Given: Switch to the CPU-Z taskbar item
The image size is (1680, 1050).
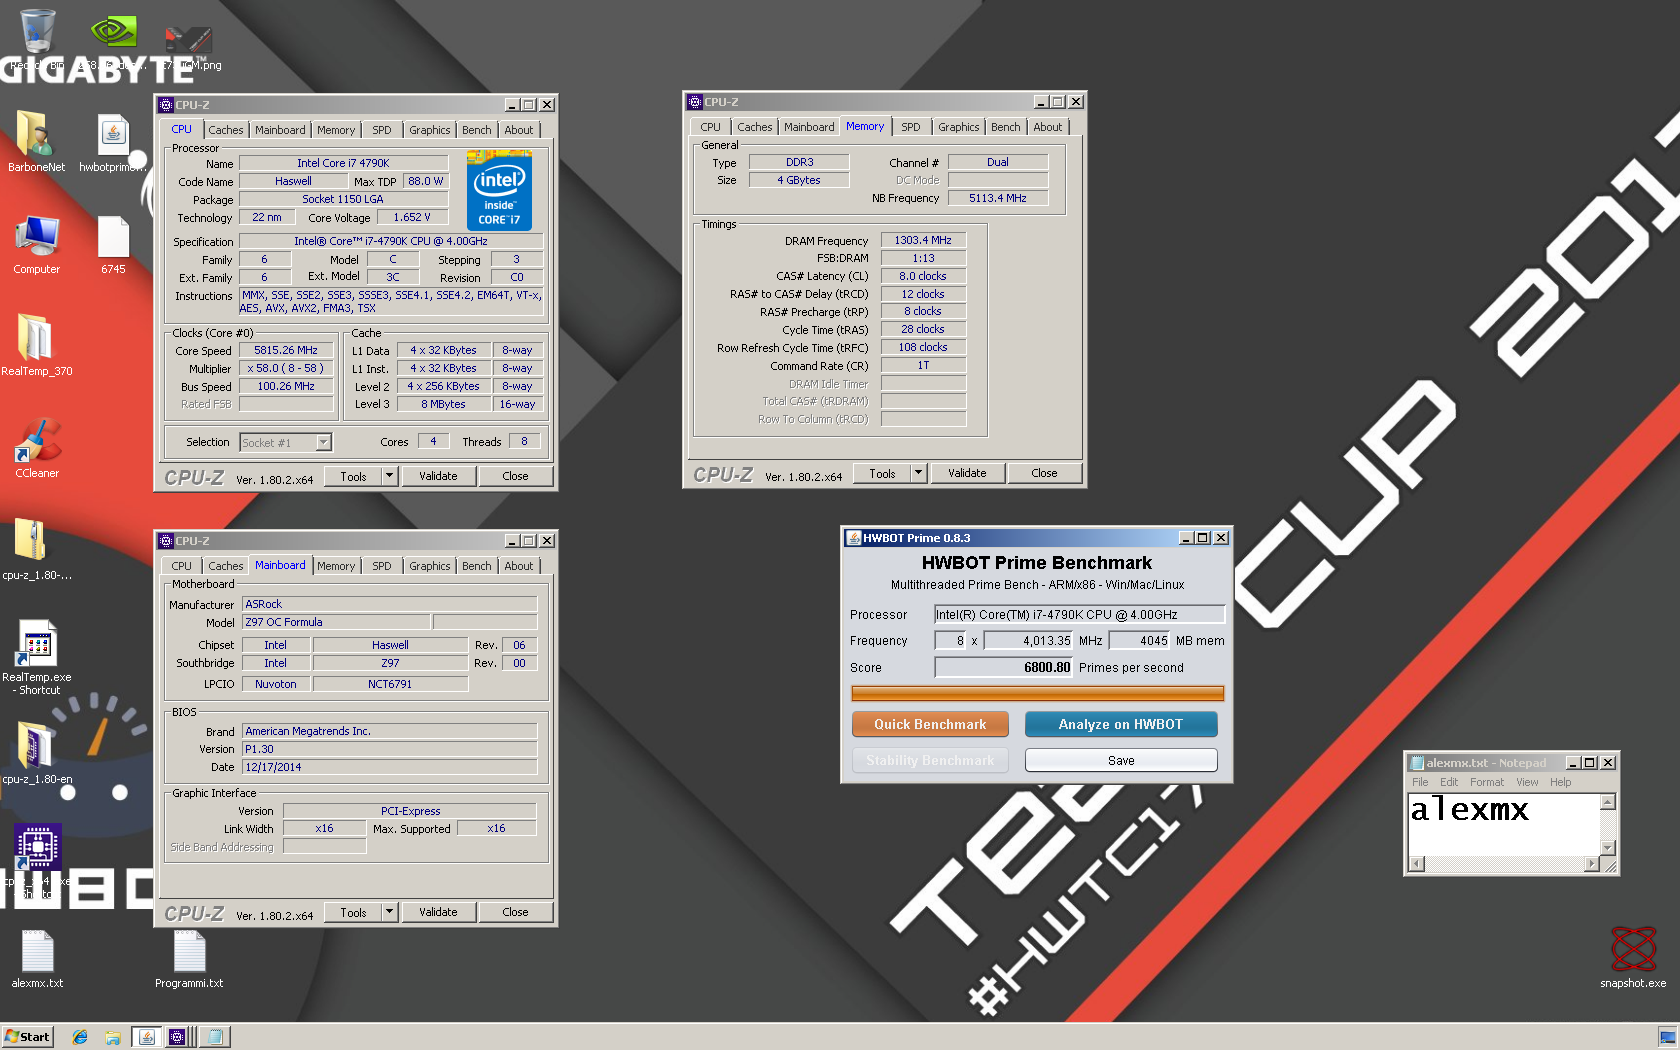Looking at the screenshot, I should (177, 1037).
